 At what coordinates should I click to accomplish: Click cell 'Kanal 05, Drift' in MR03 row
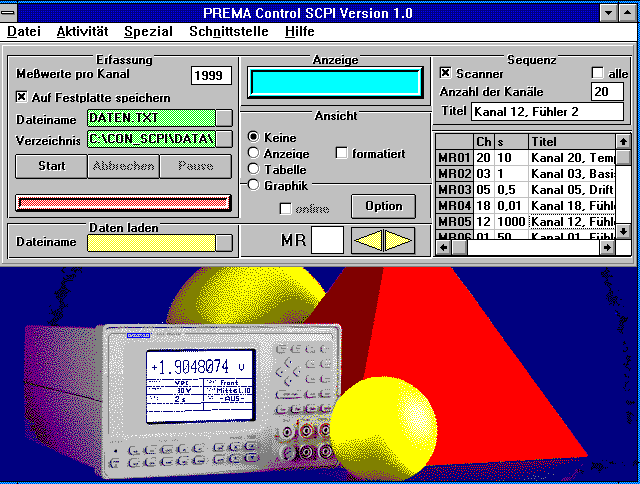point(572,190)
